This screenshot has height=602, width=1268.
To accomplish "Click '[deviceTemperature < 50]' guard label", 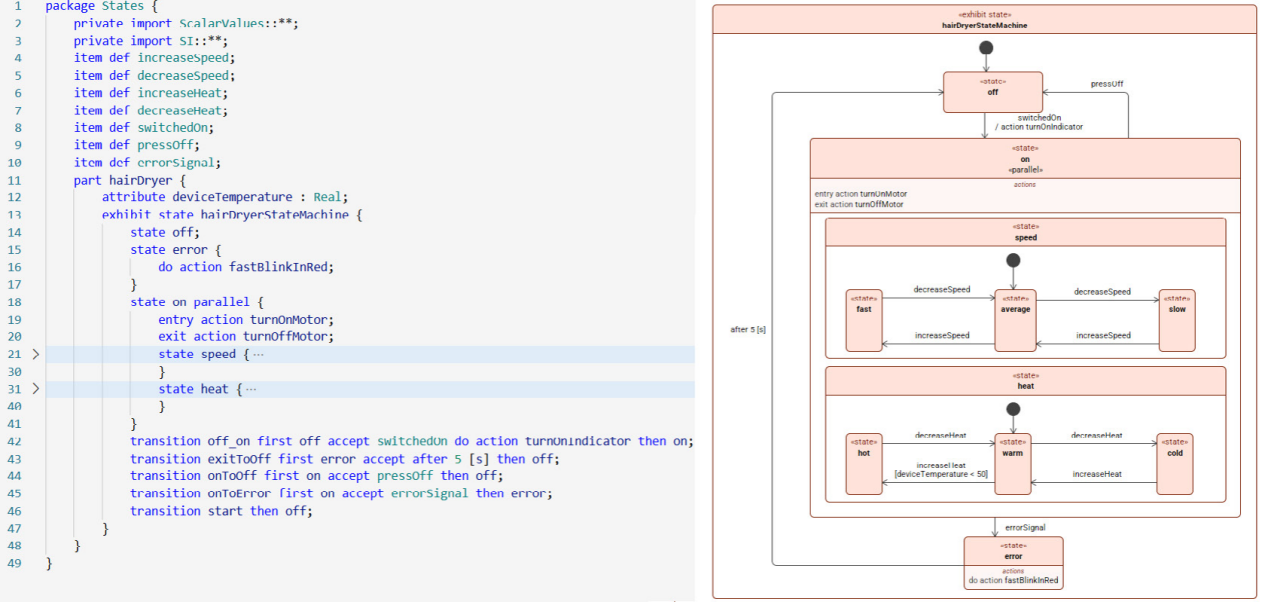I will [x=941, y=474].
